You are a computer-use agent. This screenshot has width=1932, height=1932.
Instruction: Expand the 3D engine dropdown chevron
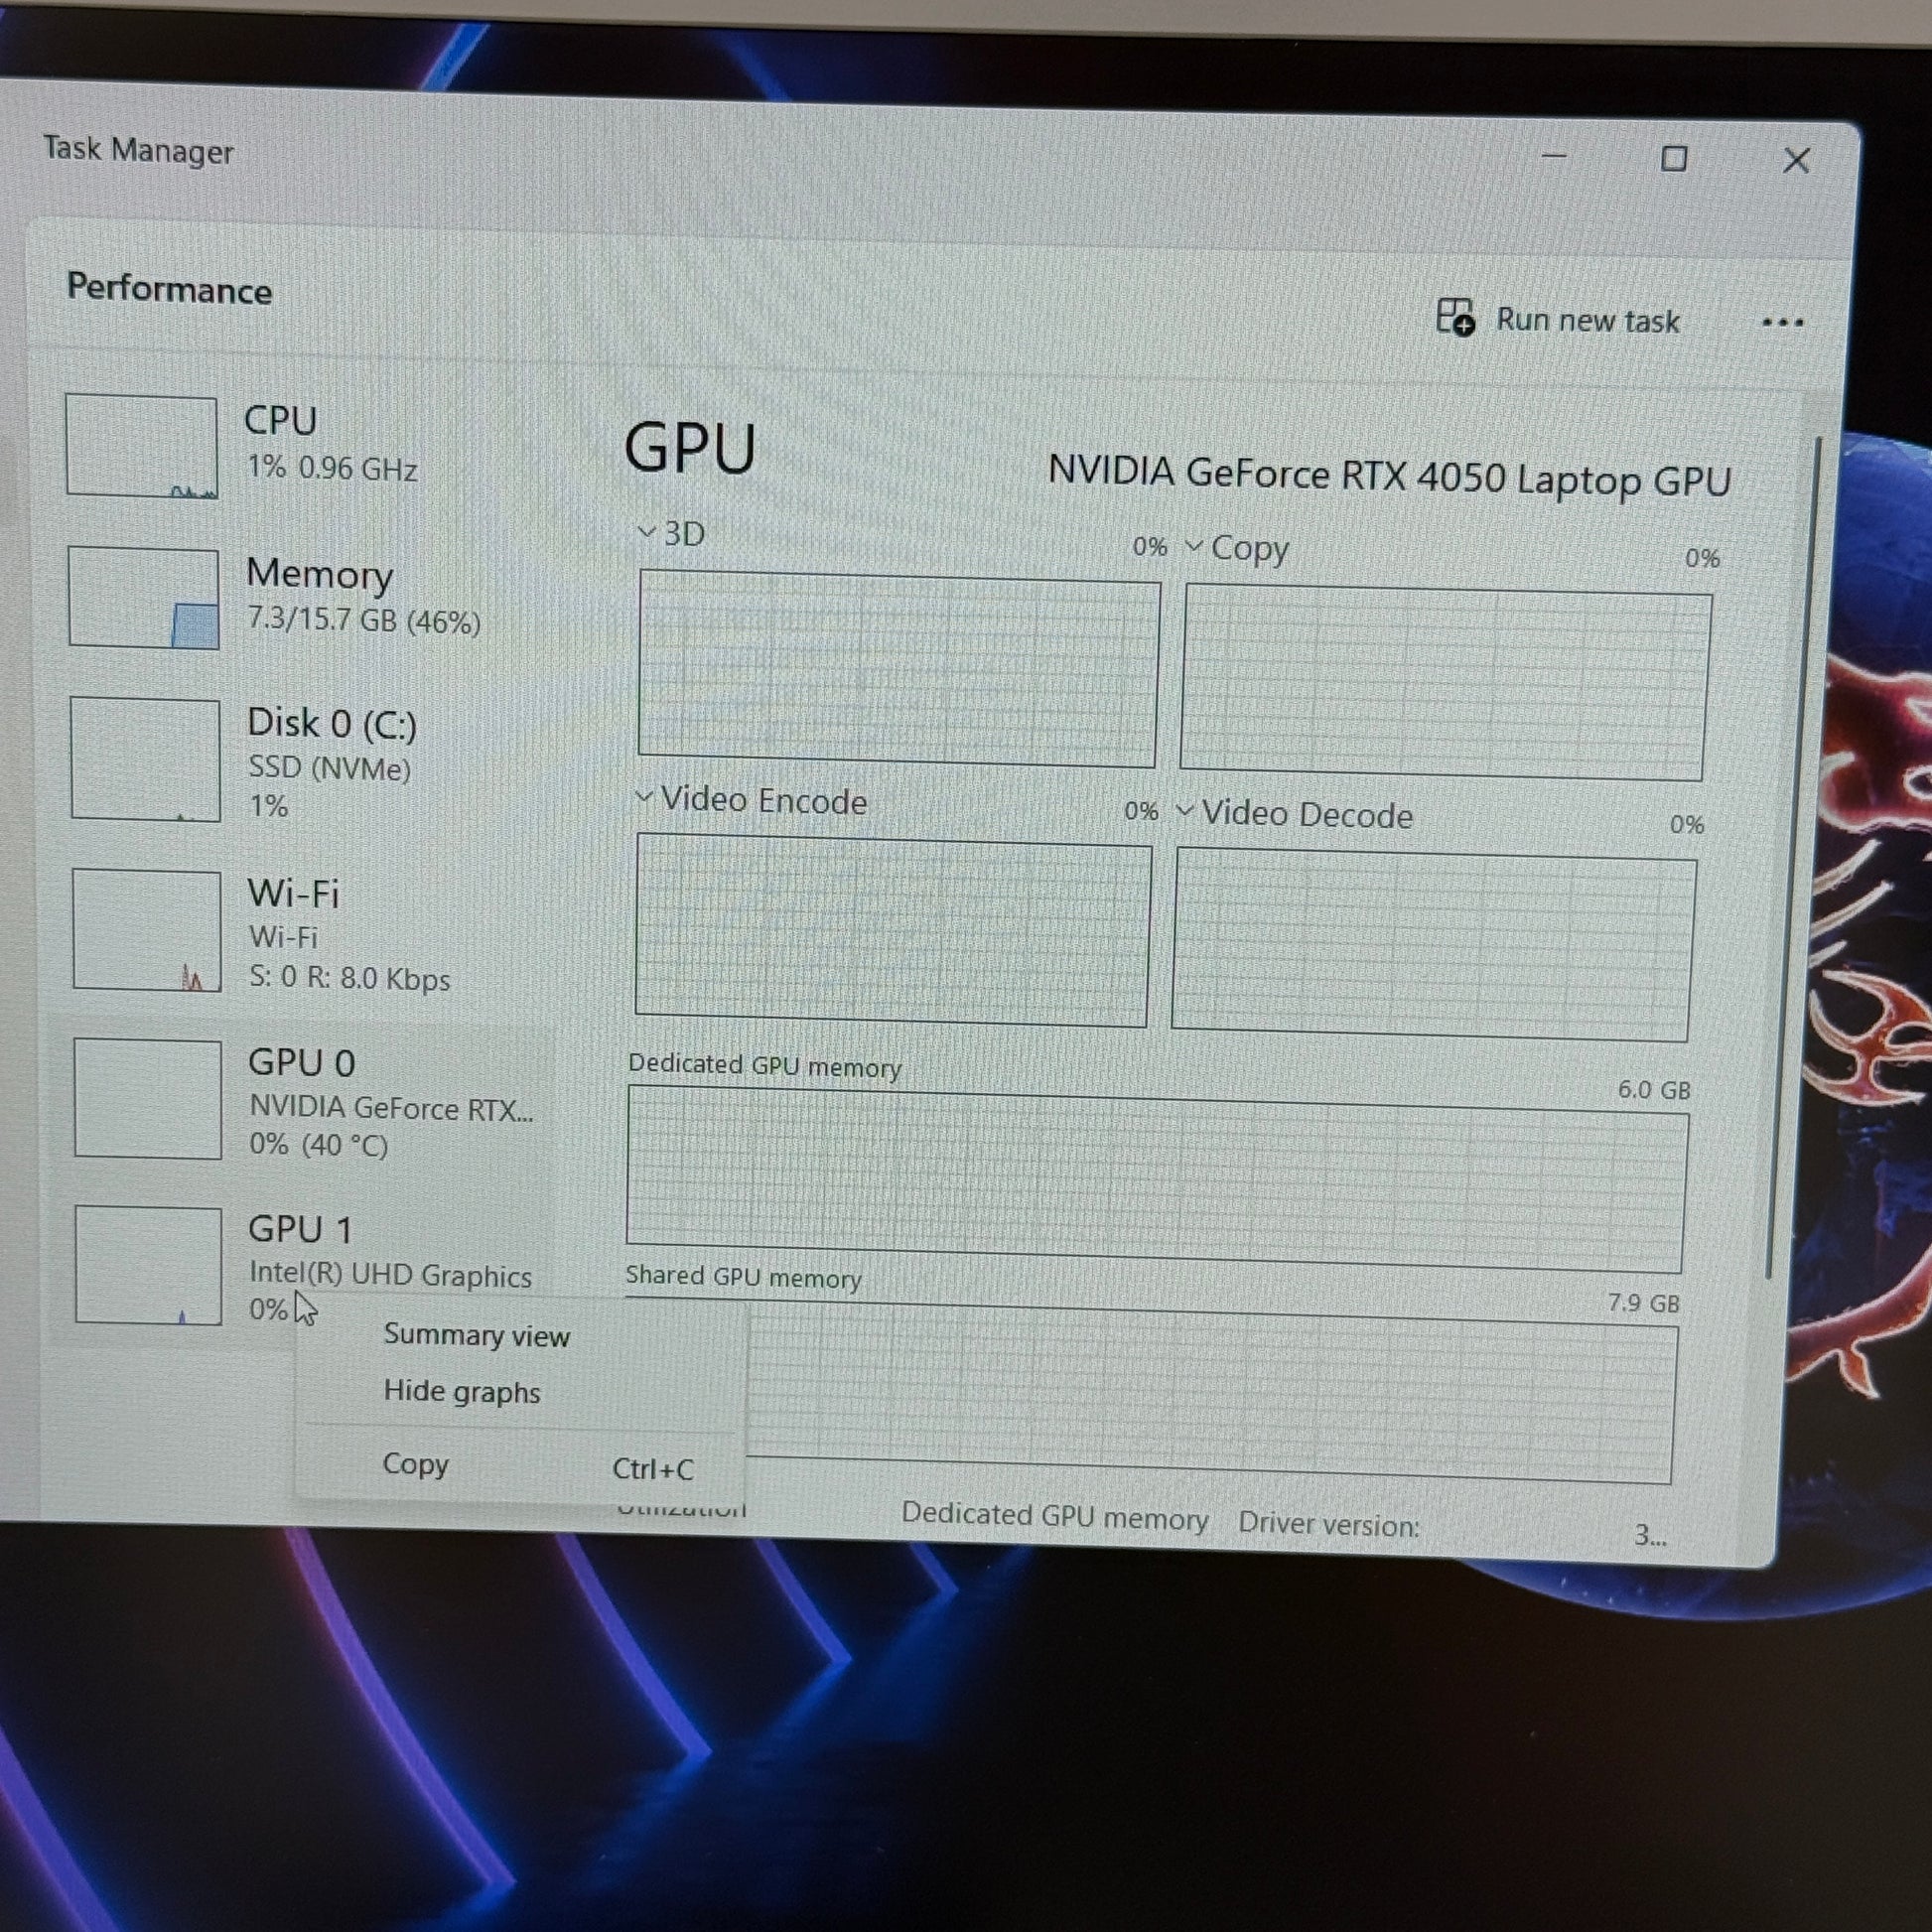647,532
